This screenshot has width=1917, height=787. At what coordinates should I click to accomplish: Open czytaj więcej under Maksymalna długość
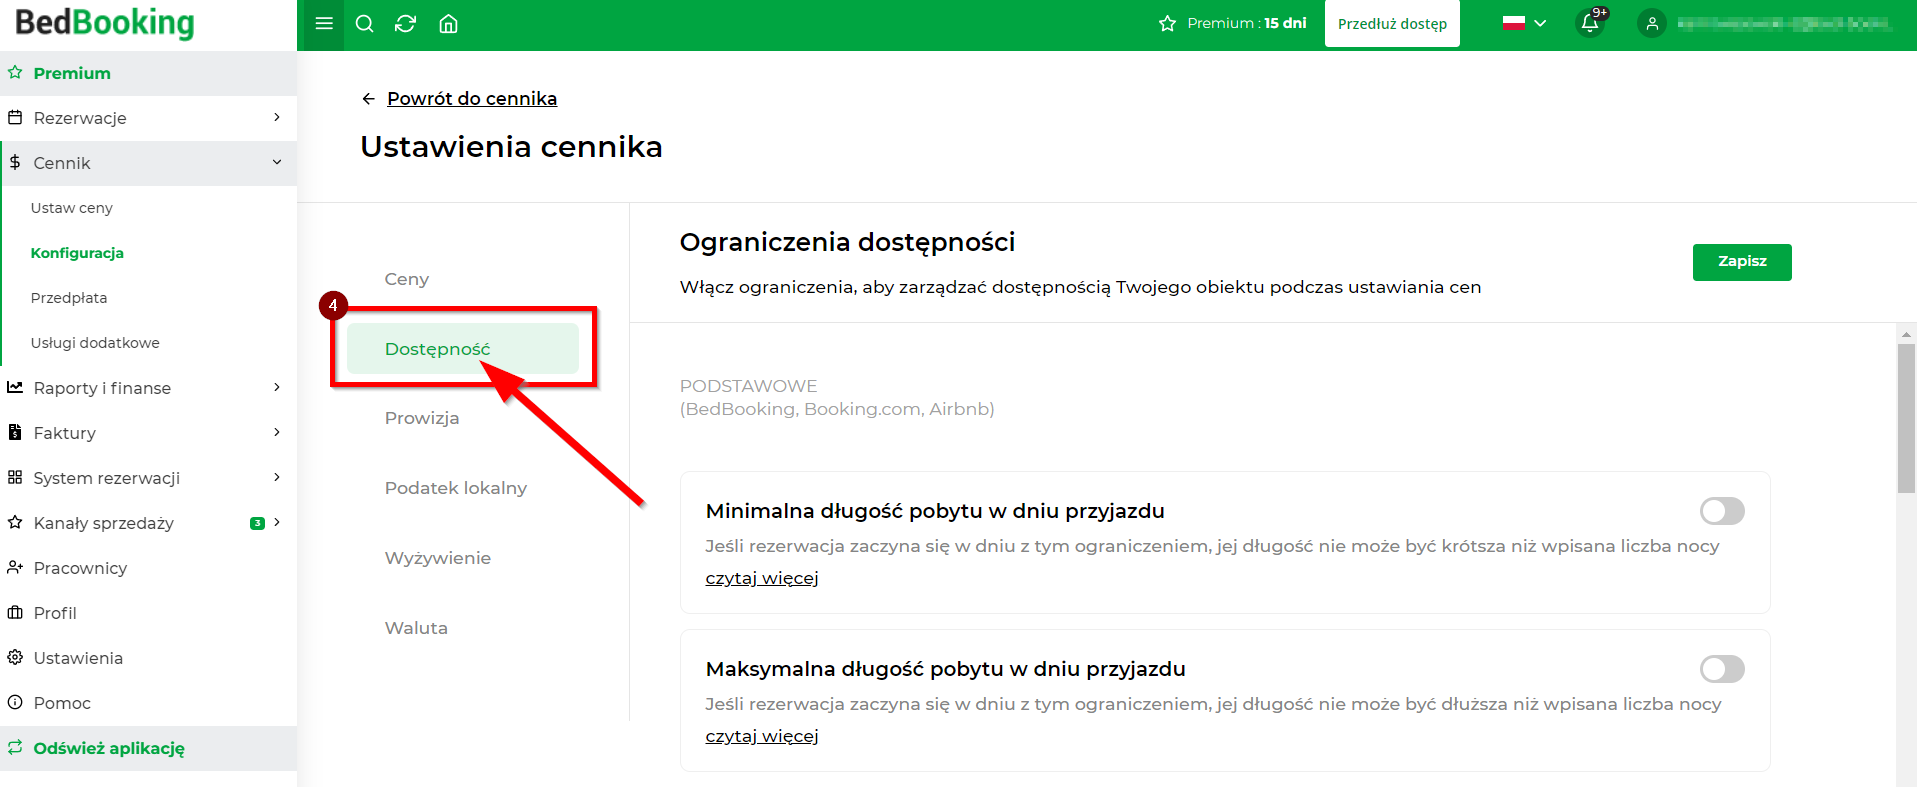point(762,736)
